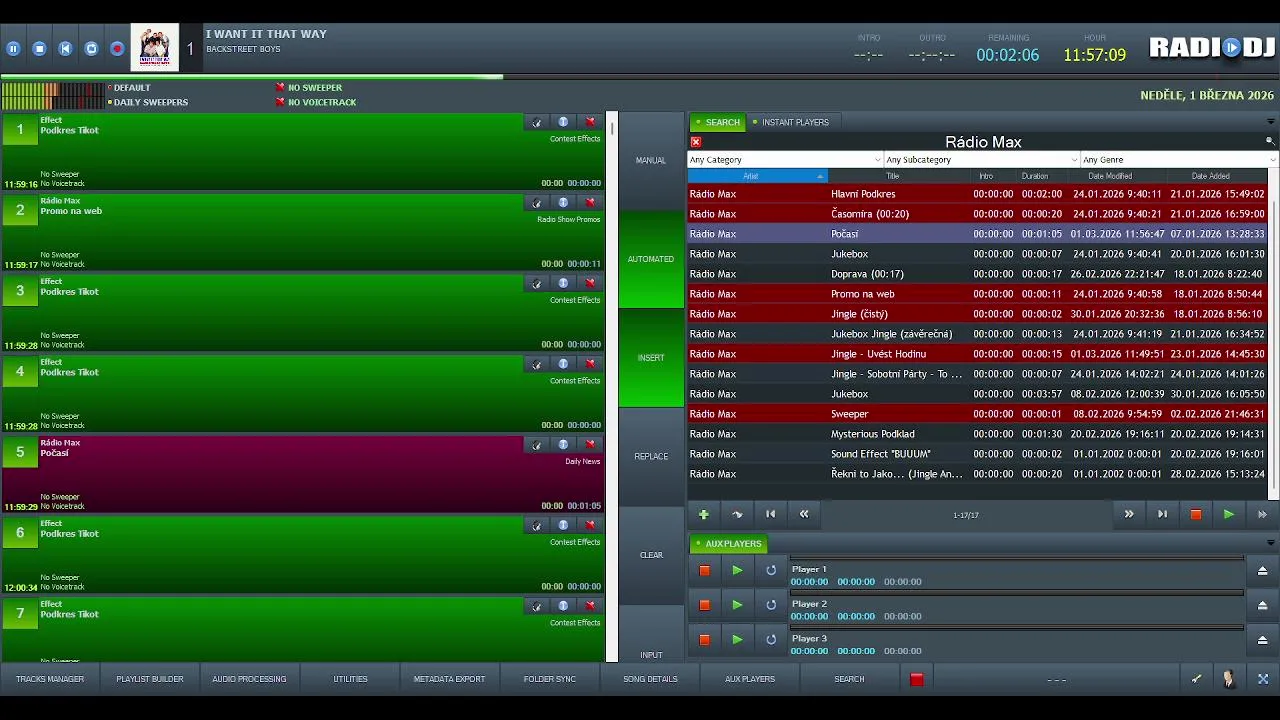Select the AUX PLAYERS tab
This screenshot has width=1280, height=720.
(728, 544)
